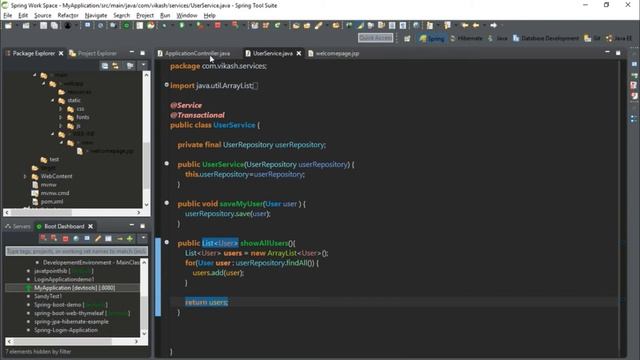640x360 pixels.
Task: Toggle Link with Editor in Package Explorer
Action: (116, 66)
